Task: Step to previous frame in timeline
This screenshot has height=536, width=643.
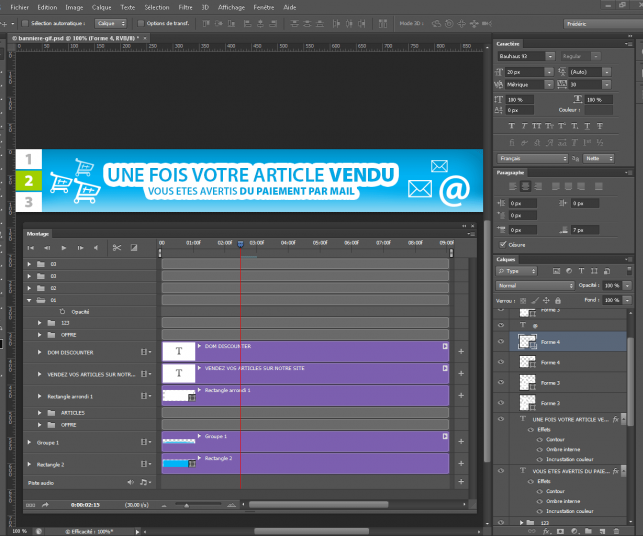Action: coord(47,248)
